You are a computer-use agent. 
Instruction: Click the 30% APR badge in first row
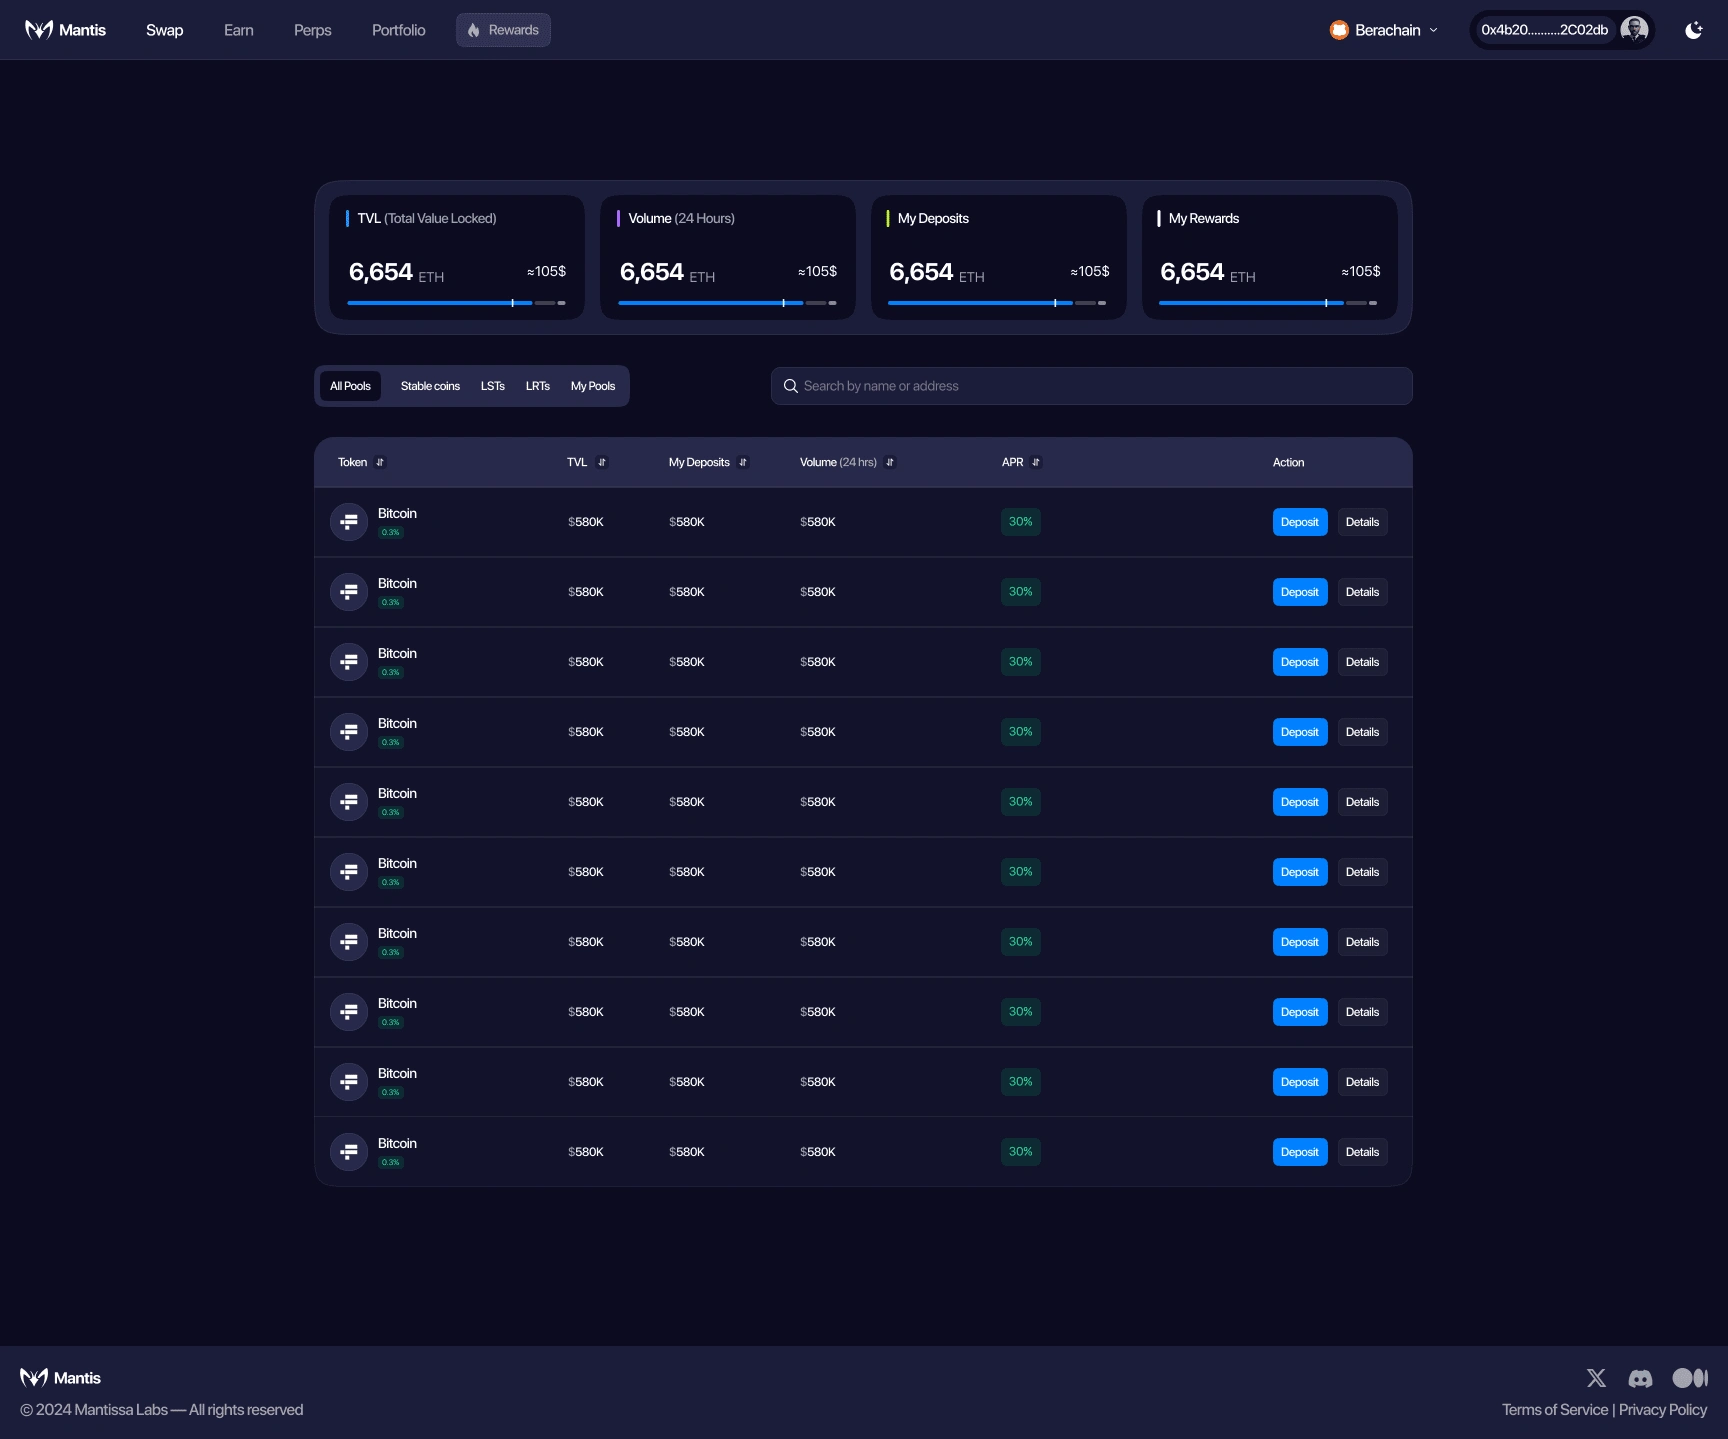[x=1021, y=522]
